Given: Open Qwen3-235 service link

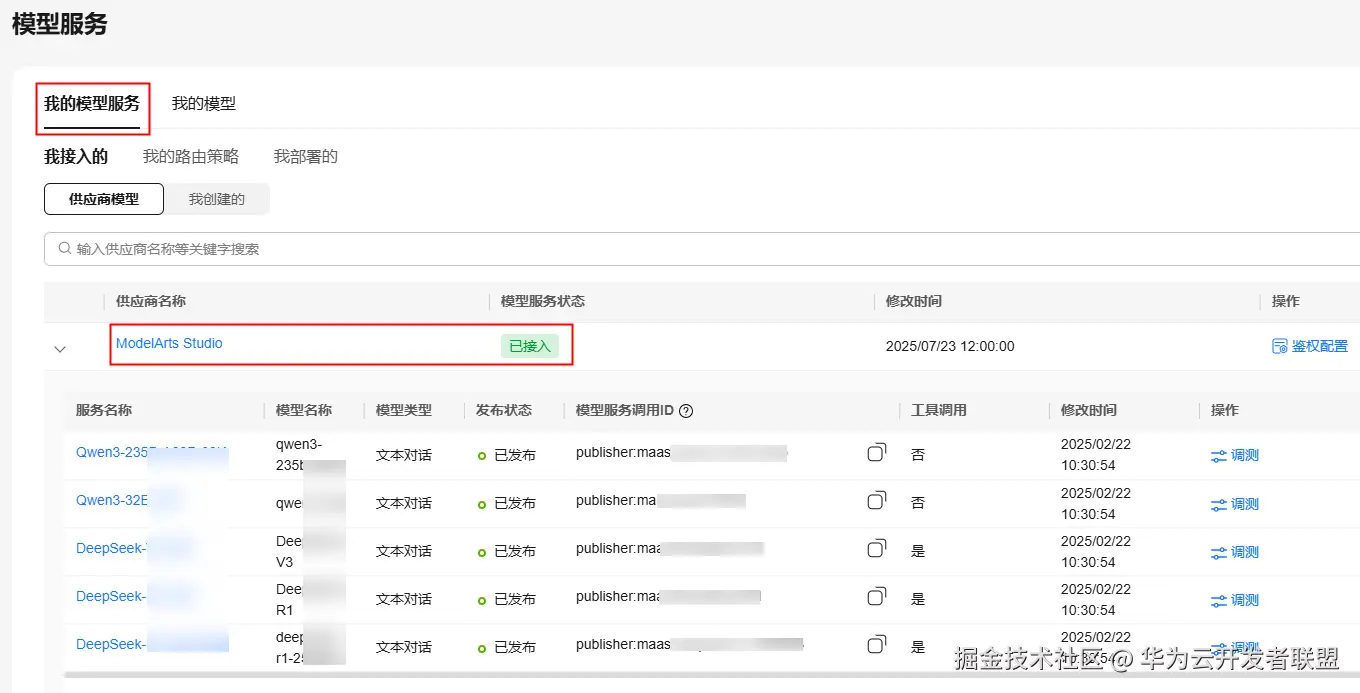Looking at the screenshot, I should click(152, 452).
